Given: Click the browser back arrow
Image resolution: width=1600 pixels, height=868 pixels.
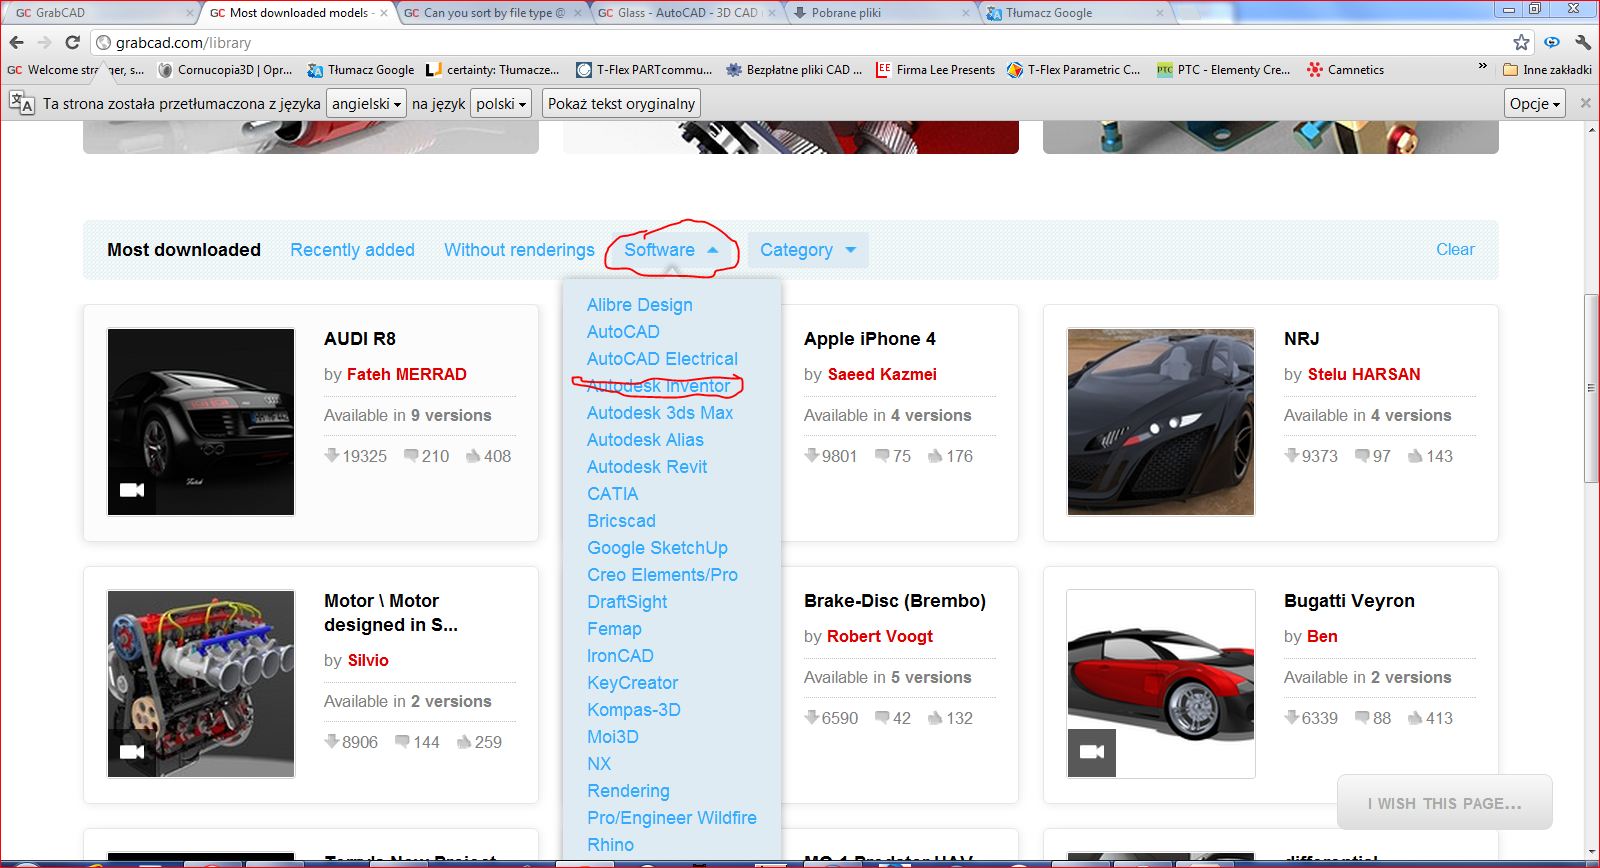Looking at the screenshot, I should [x=16, y=42].
